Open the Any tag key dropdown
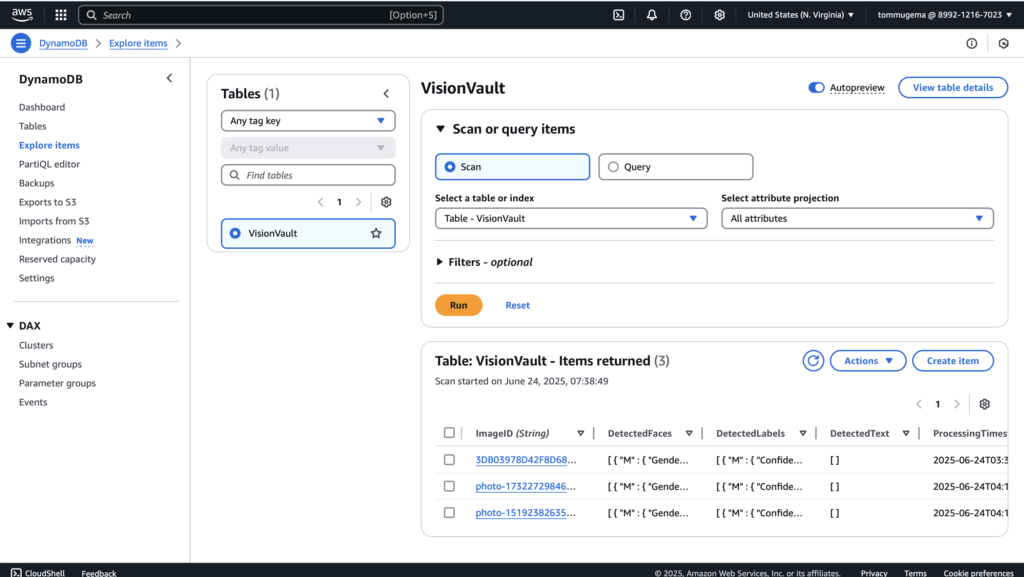The height and width of the screenshot is (577, 1024). 308,121
